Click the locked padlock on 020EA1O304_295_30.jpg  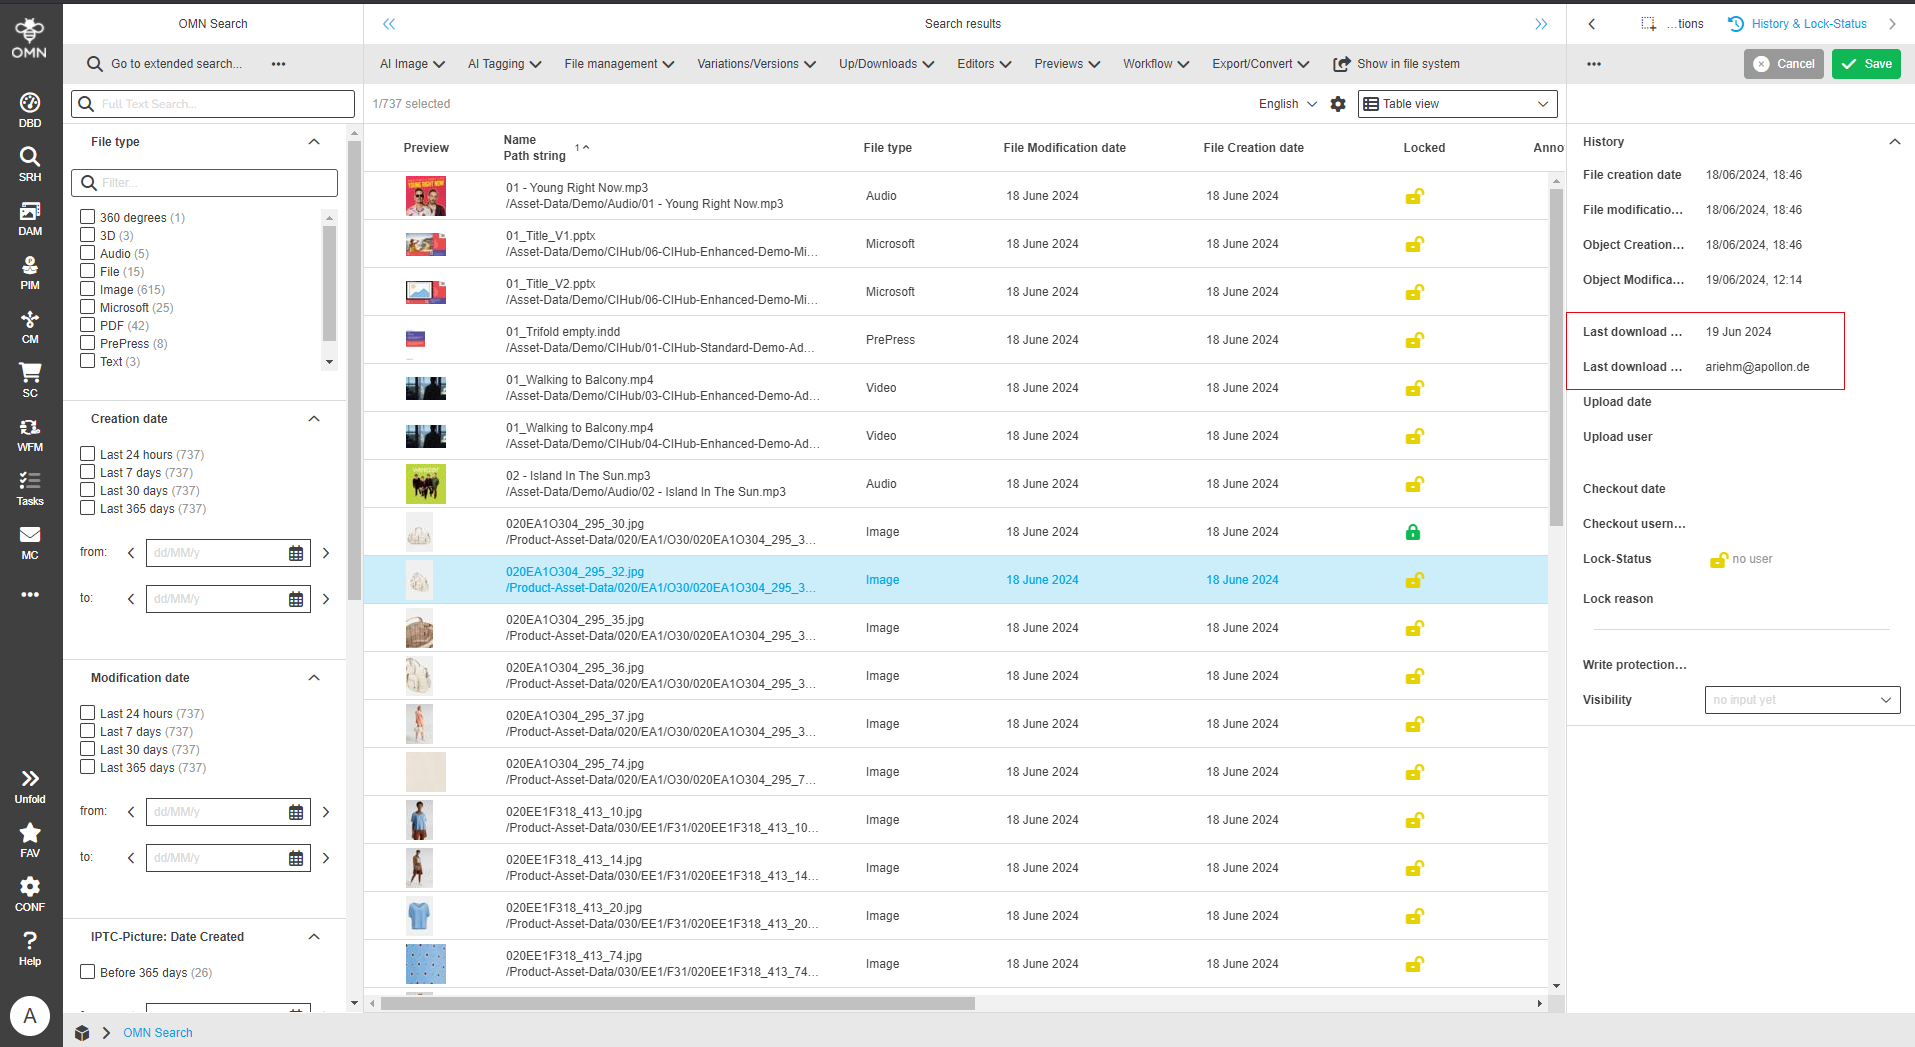[x=1413, y=531]
